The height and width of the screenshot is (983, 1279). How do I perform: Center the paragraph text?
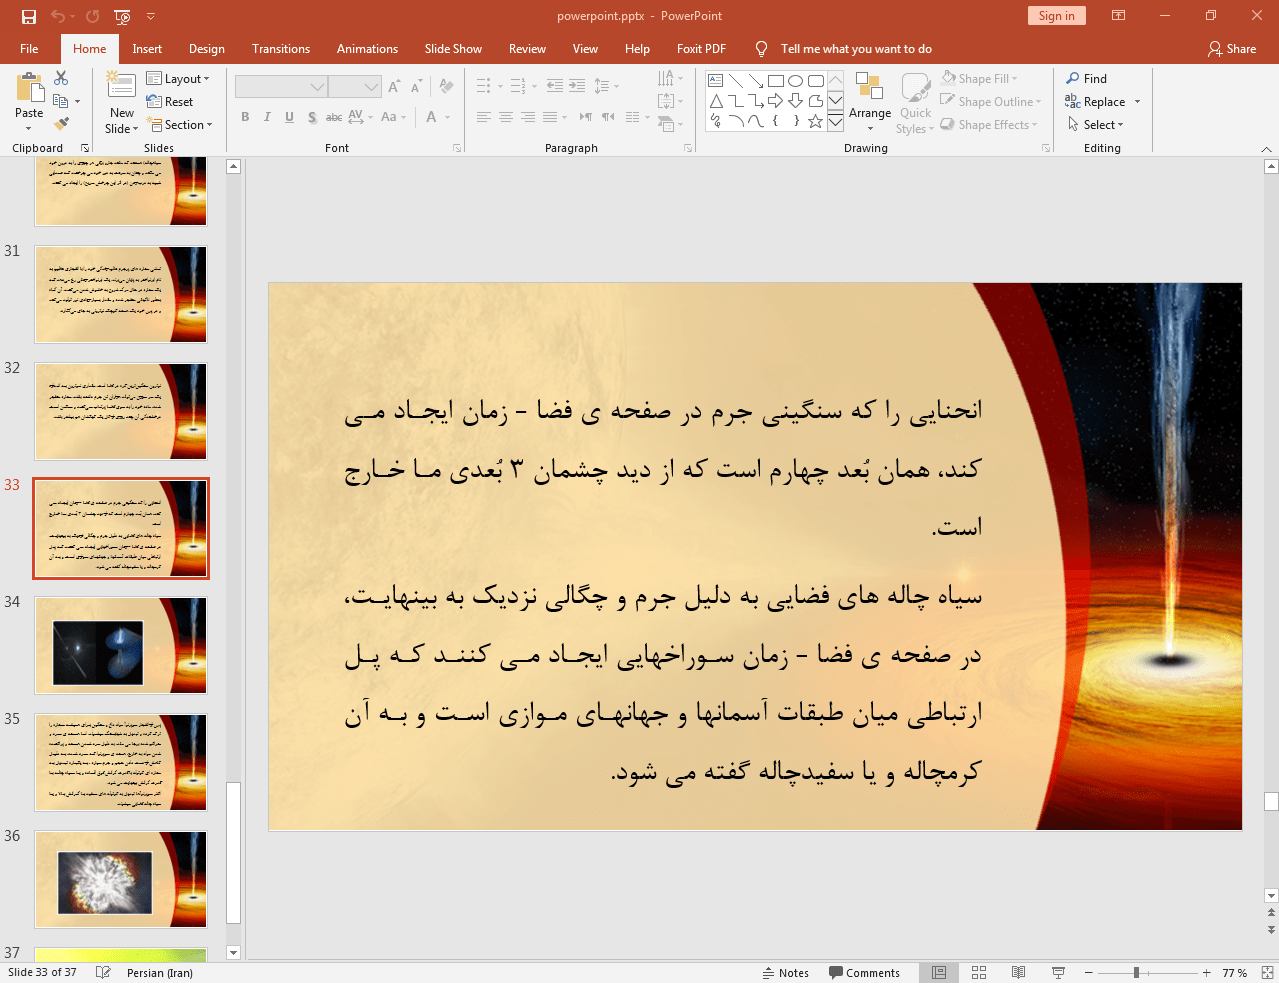point(506,117)
